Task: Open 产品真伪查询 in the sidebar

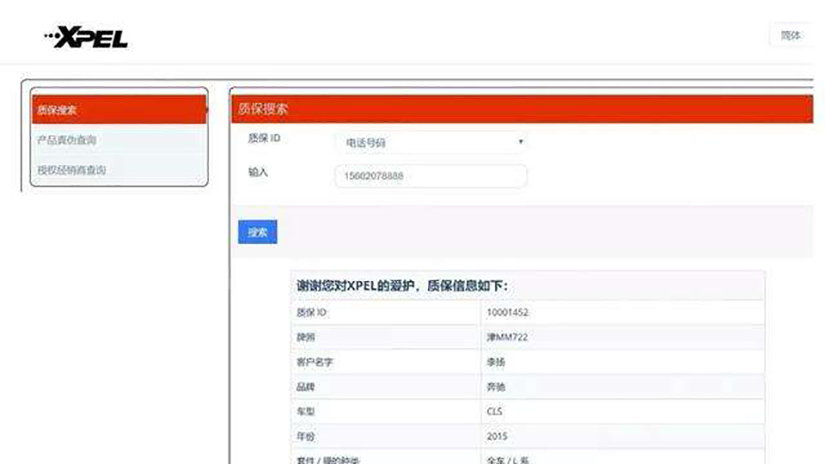Action: [x=119, y=140]
